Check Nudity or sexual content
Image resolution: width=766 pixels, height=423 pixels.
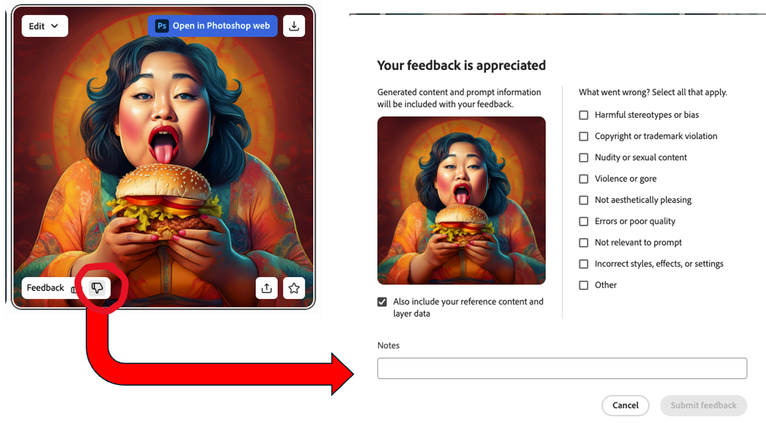coord(583,158)
